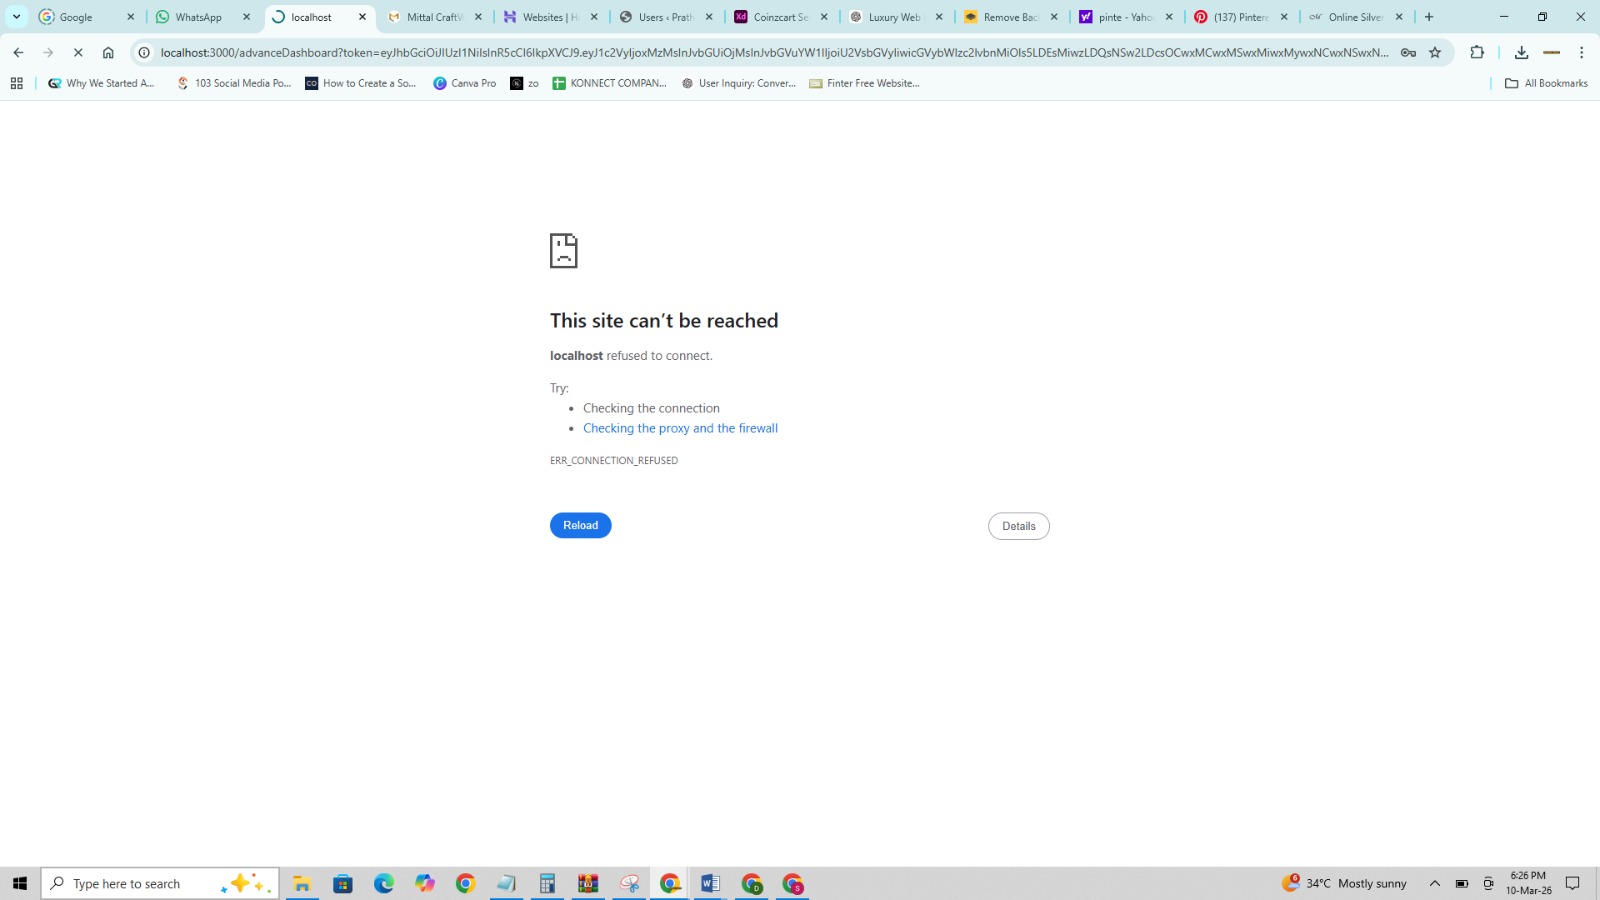Open the password key icon in address bar
The height and width of the screenshot is (900, 1600).
pos(1408,53)
